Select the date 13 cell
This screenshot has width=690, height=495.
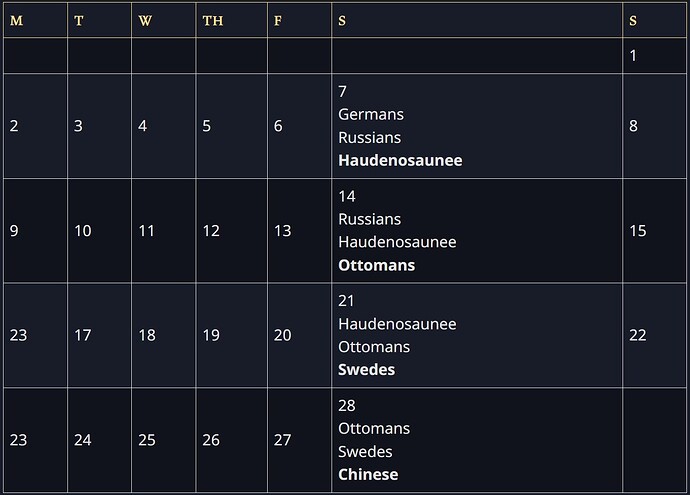coord(283,231)
